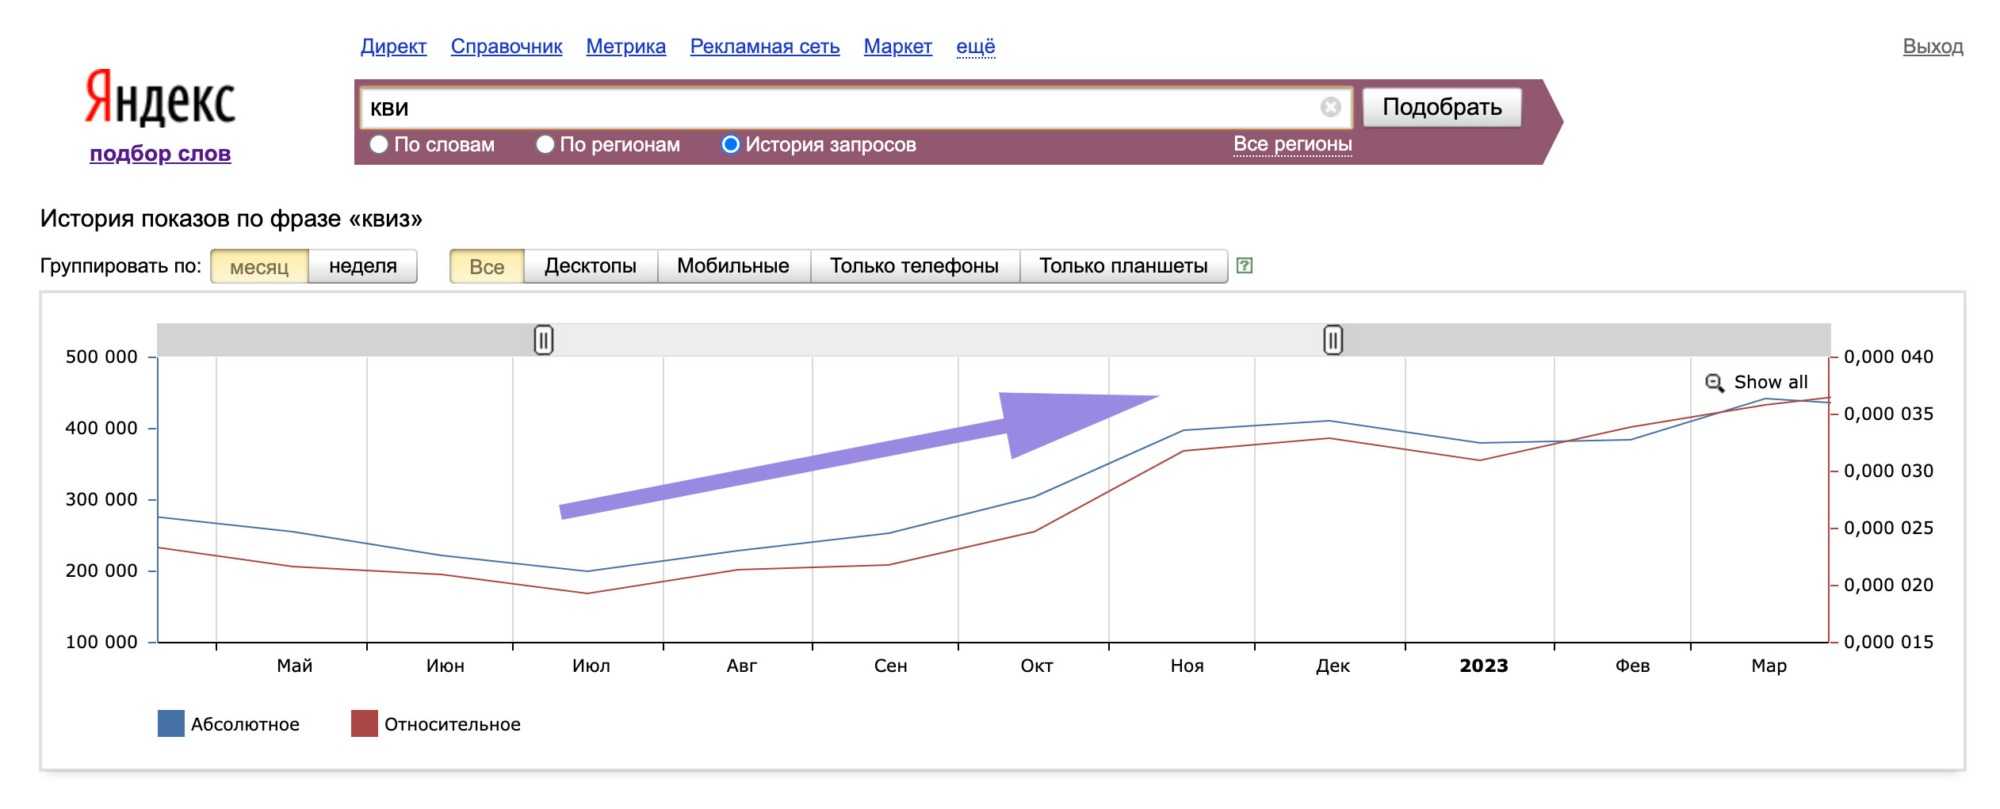Show the Только телефоны data
This screenshot has height=809, width=2000.
coord(913,266)
